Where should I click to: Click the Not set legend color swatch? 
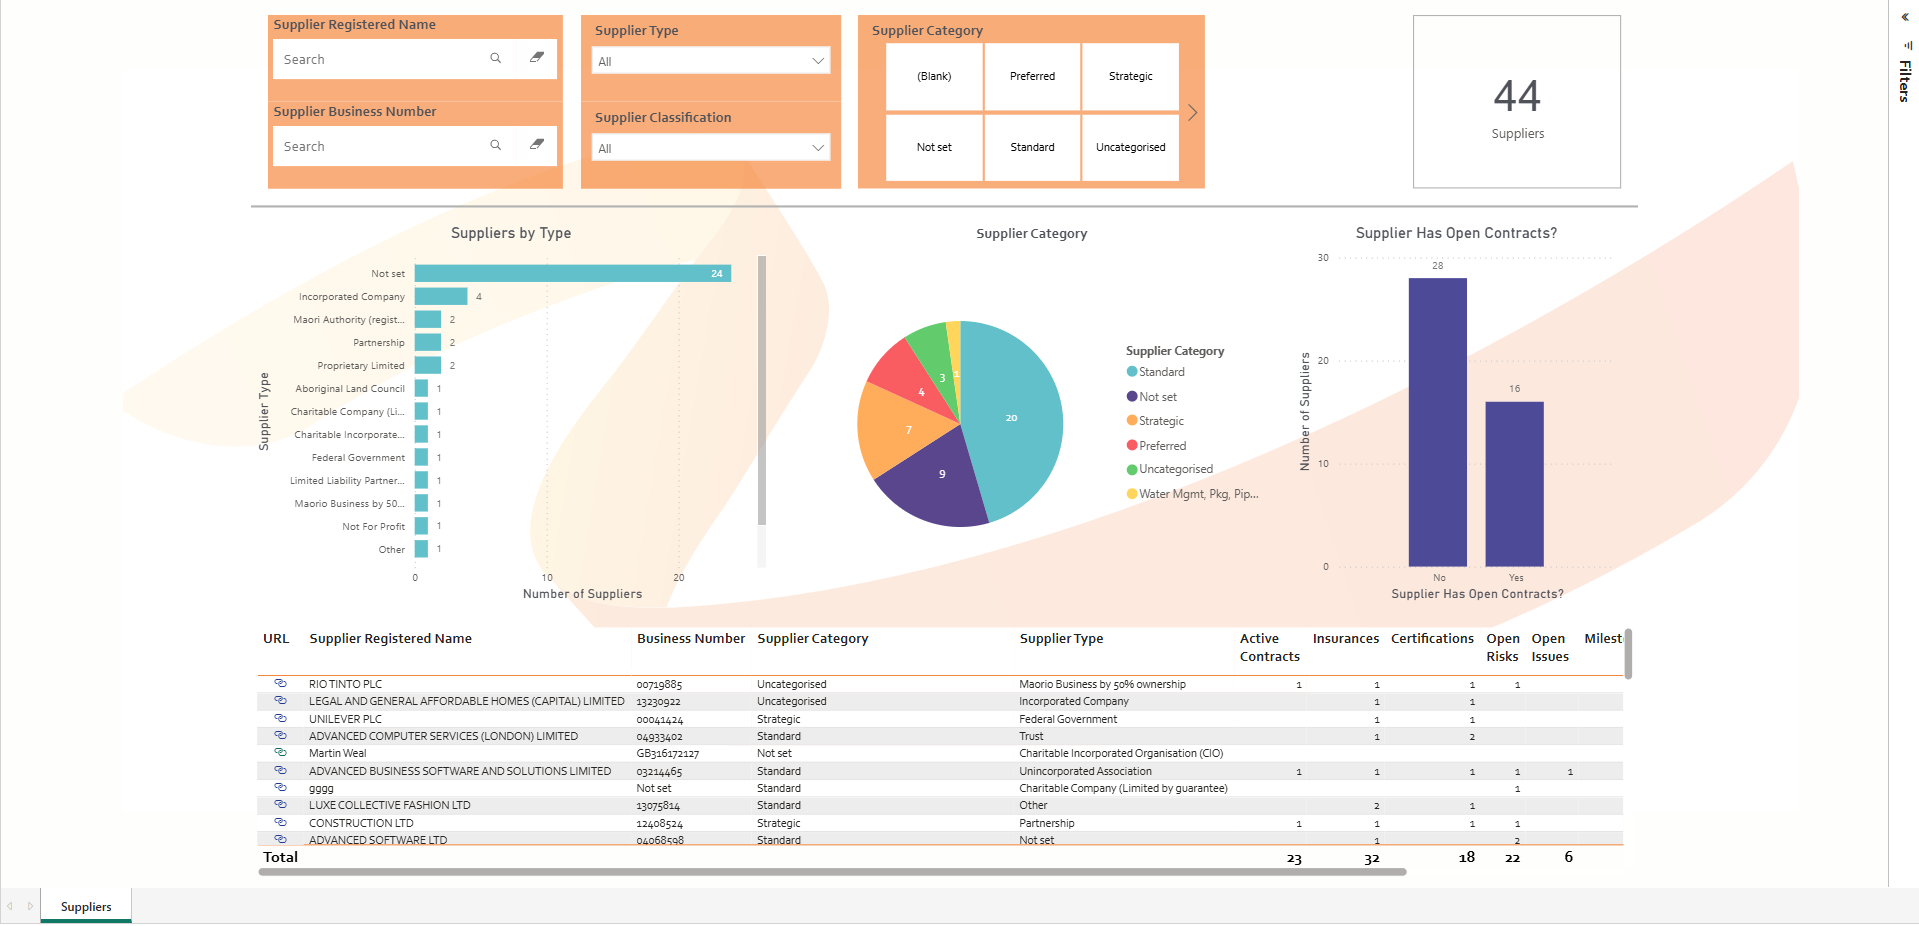[x=1132, y=397]
